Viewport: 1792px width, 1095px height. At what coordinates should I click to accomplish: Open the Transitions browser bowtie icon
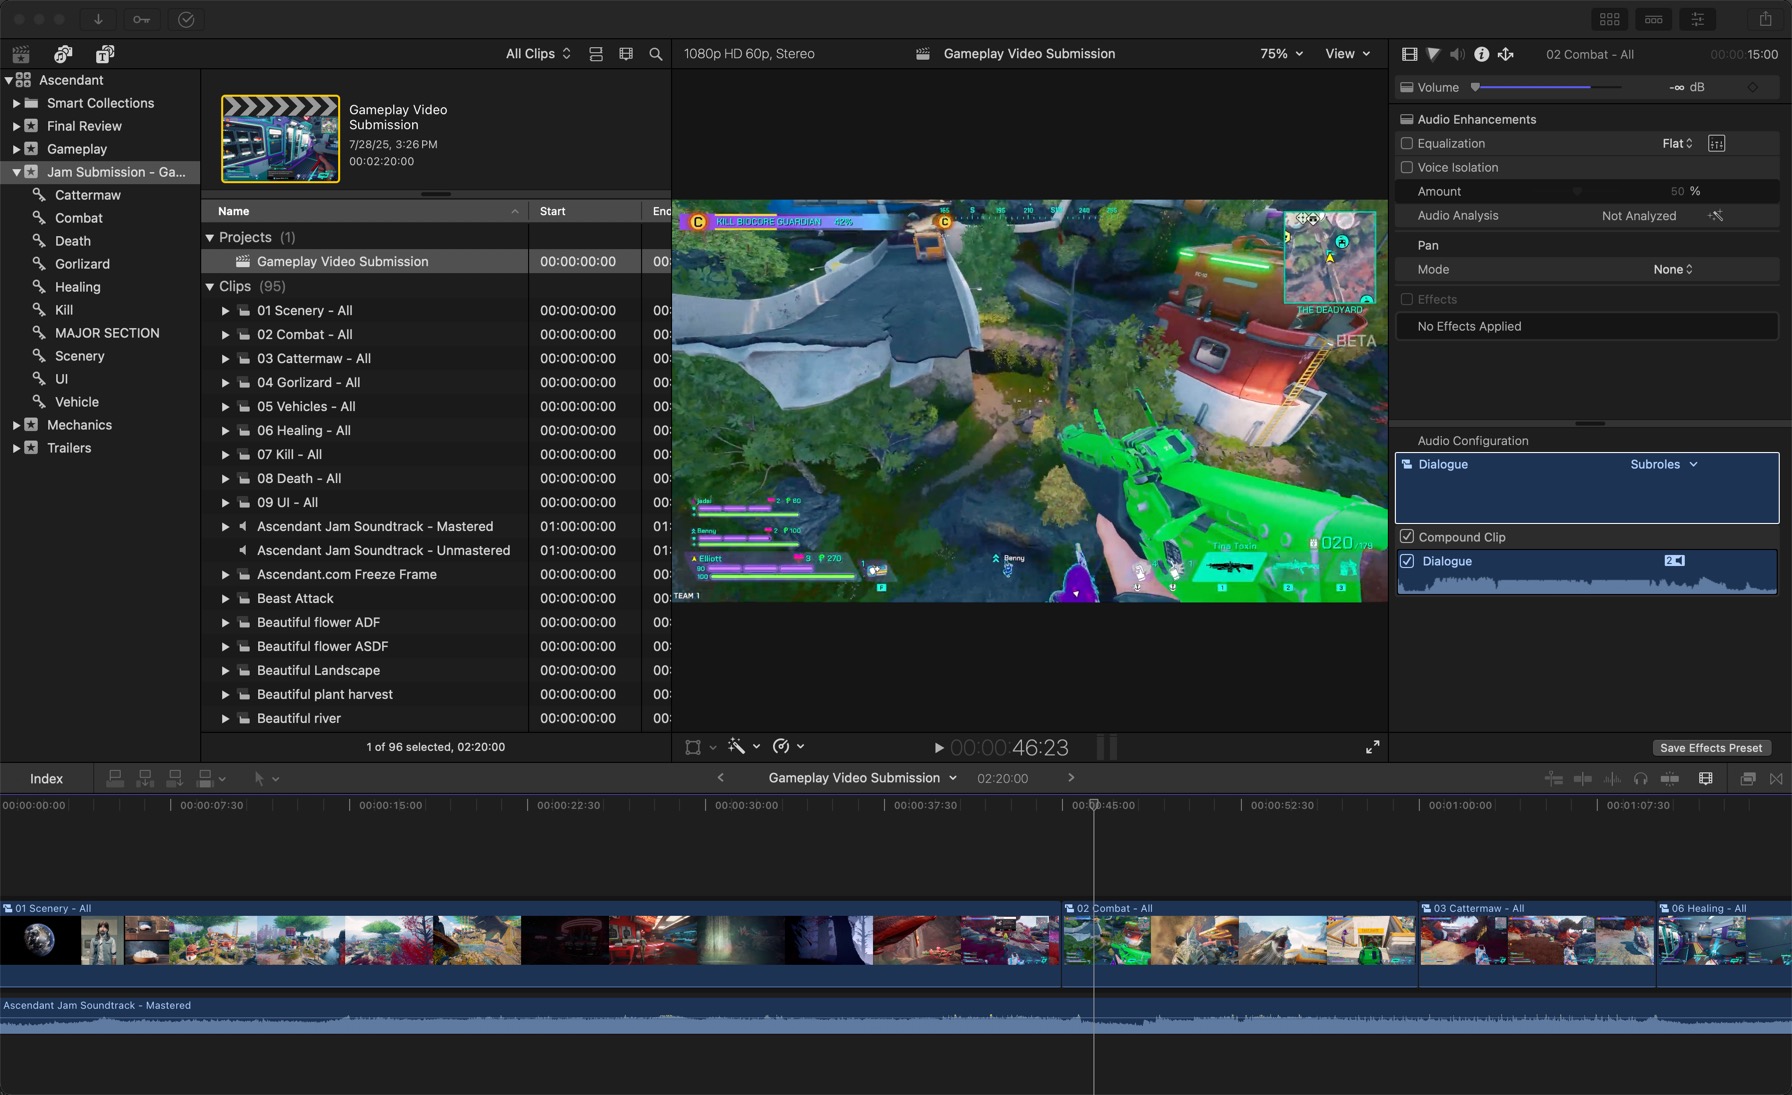click(1776, 778)
